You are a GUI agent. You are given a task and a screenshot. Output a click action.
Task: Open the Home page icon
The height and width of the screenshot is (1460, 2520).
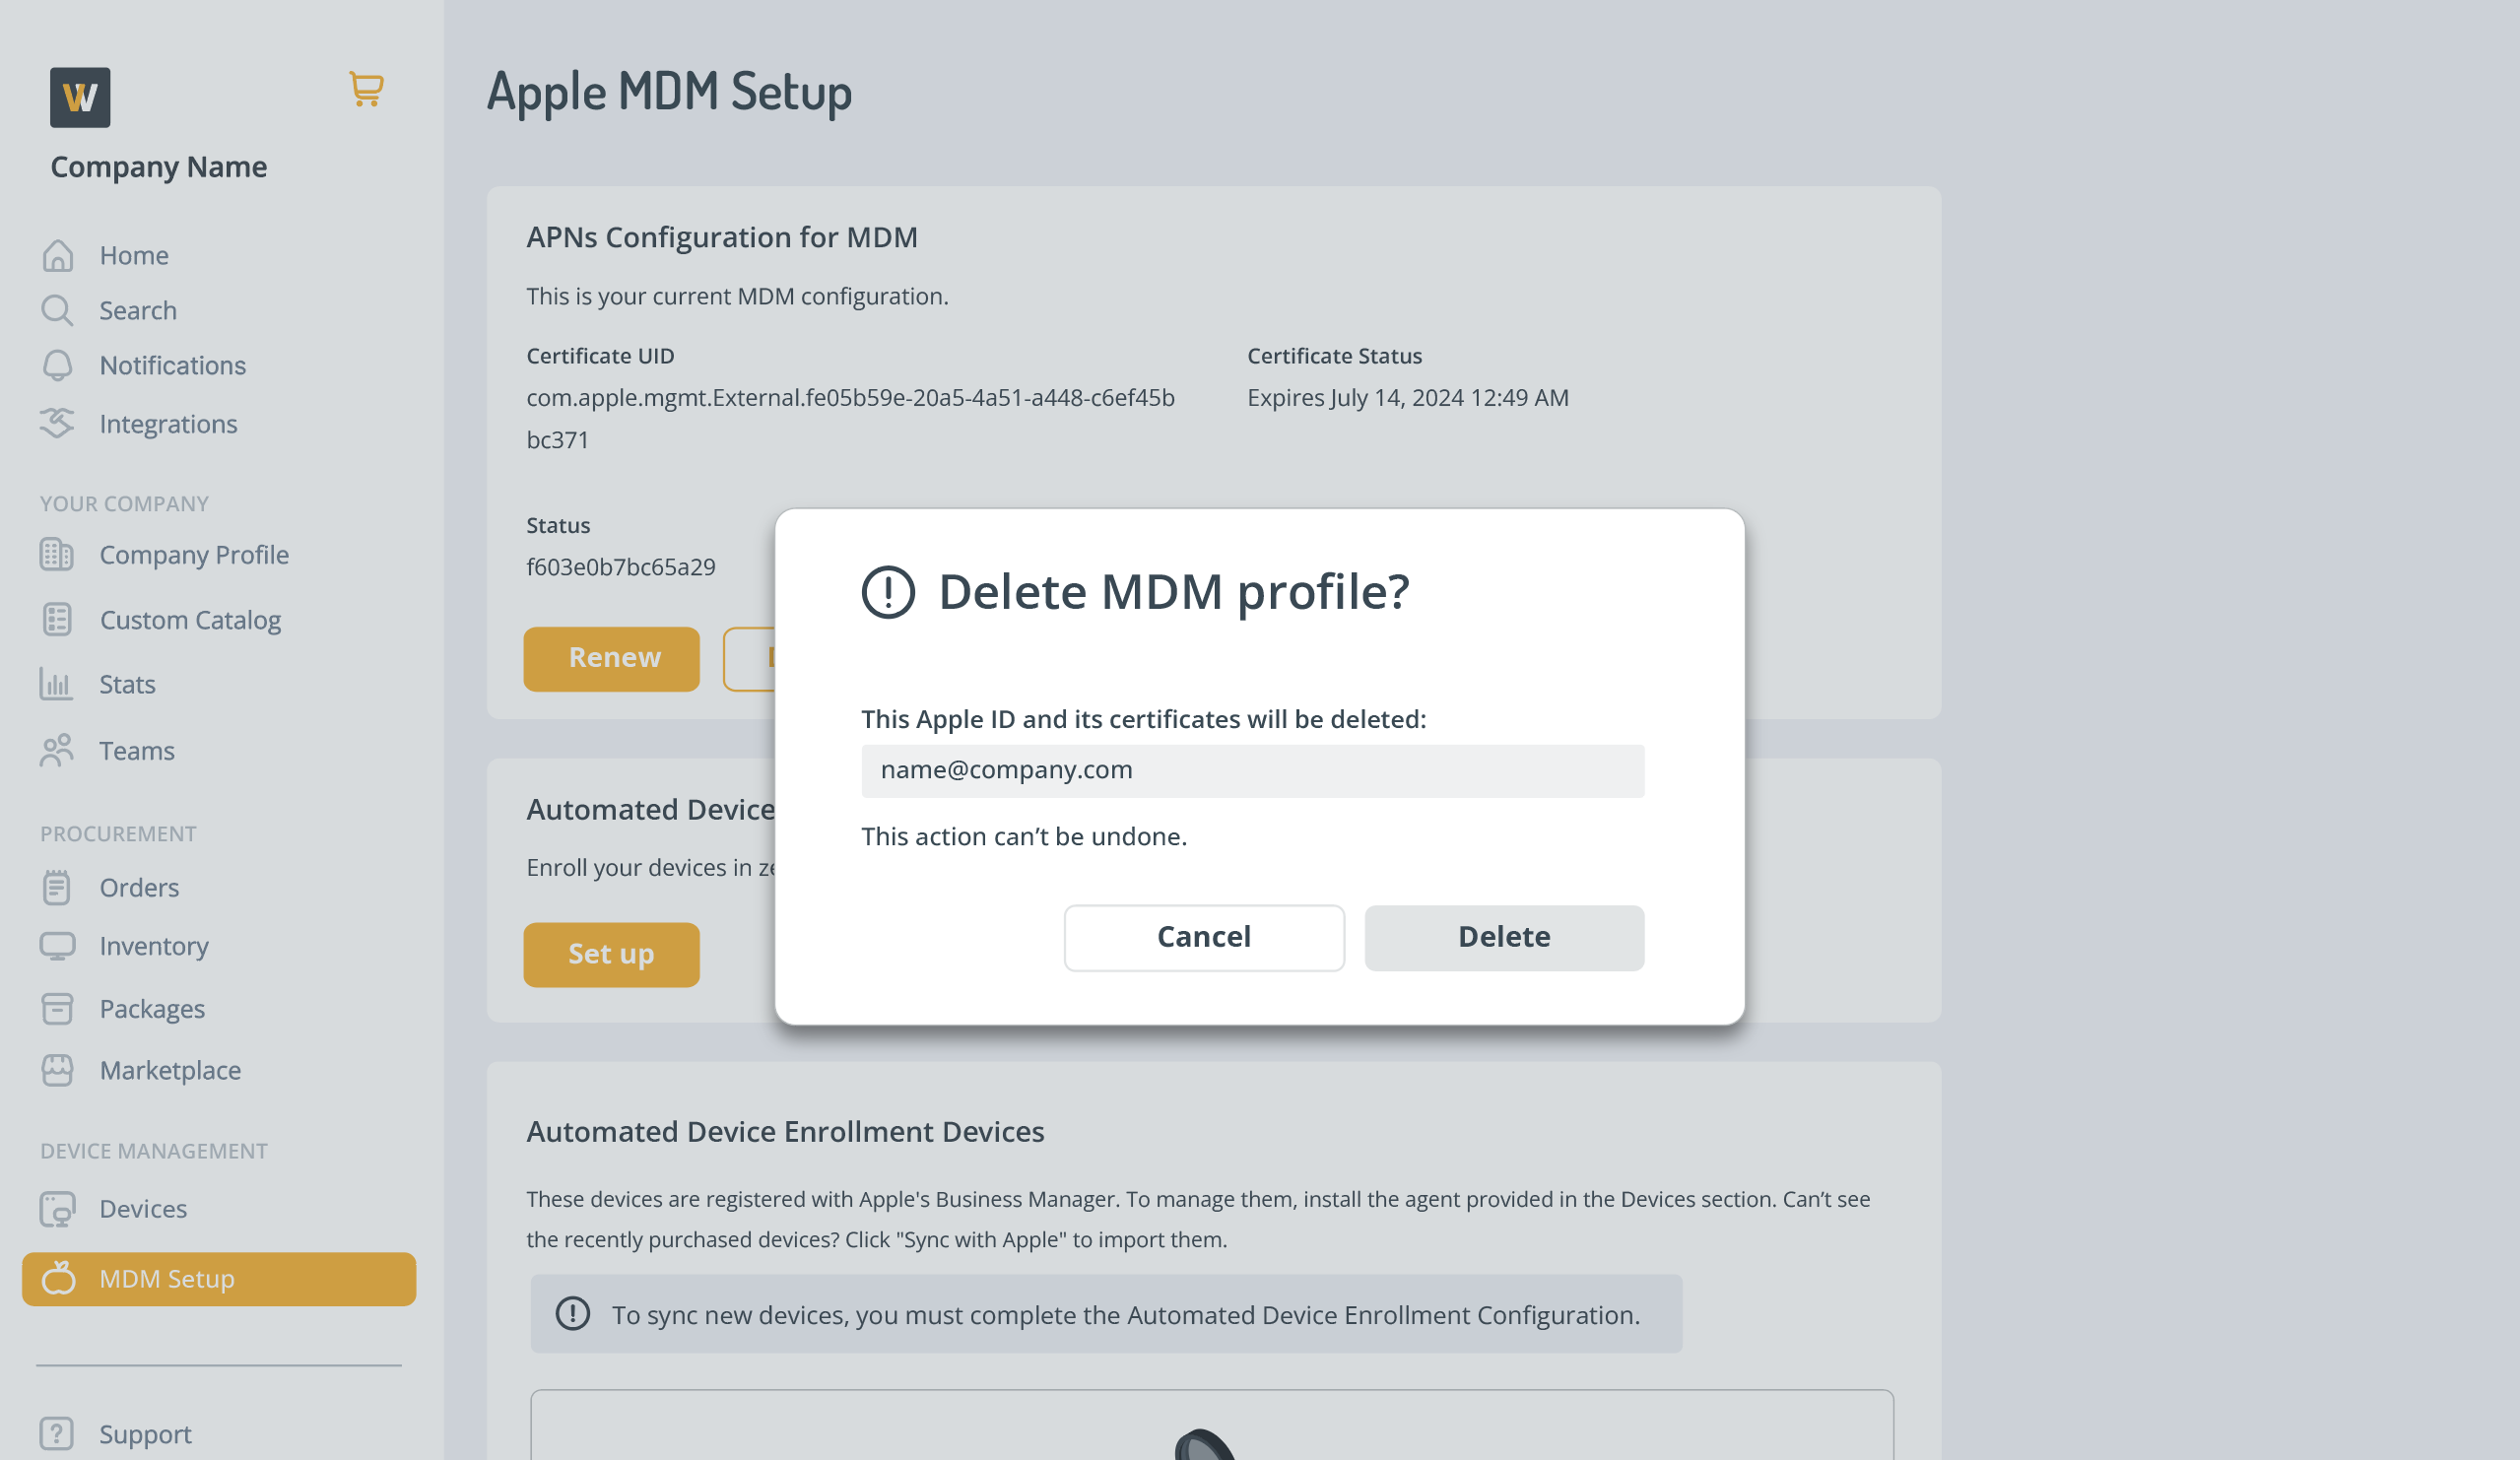tap(58, 256)
